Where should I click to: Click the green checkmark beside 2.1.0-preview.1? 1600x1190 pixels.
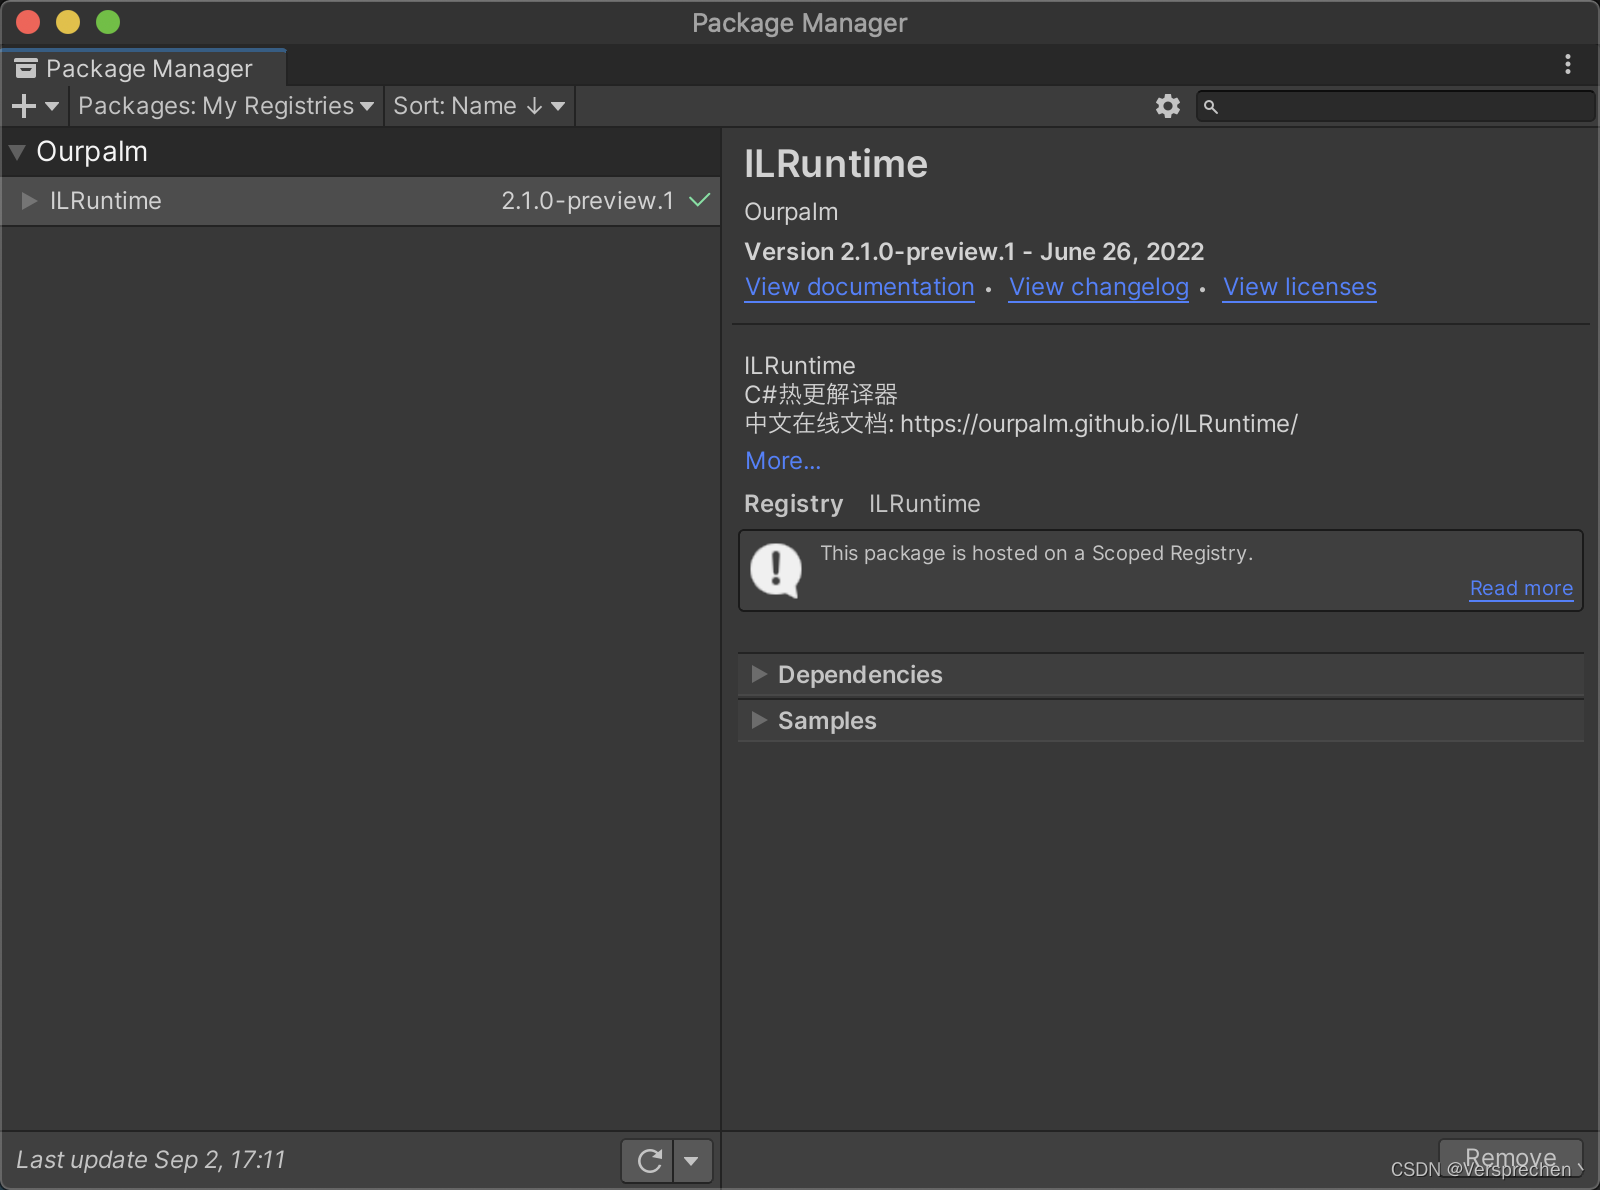[697, 200]
